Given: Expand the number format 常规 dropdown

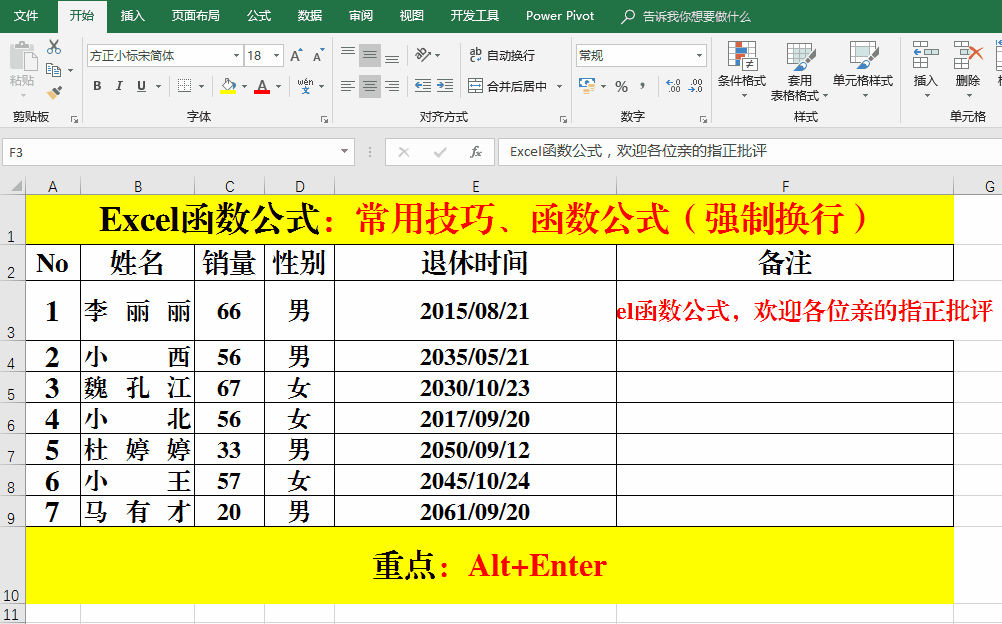Looking at the screenshot, I should [x=699, y=56].
